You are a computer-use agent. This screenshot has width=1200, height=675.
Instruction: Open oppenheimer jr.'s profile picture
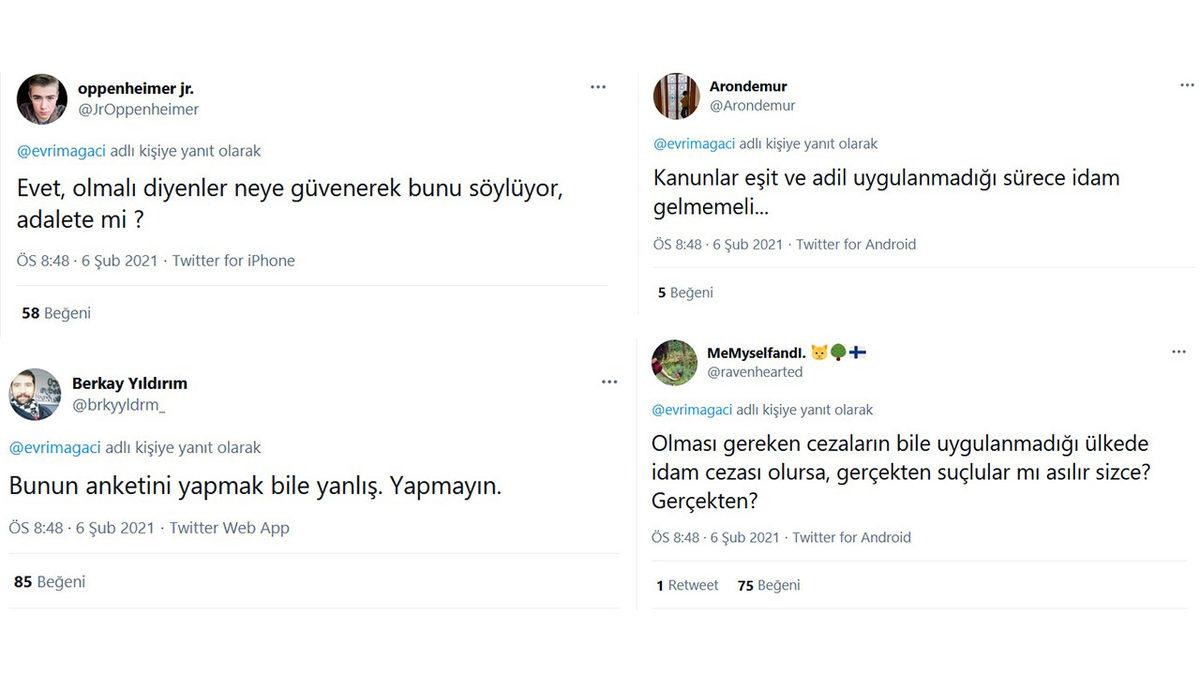click(41, 99)
